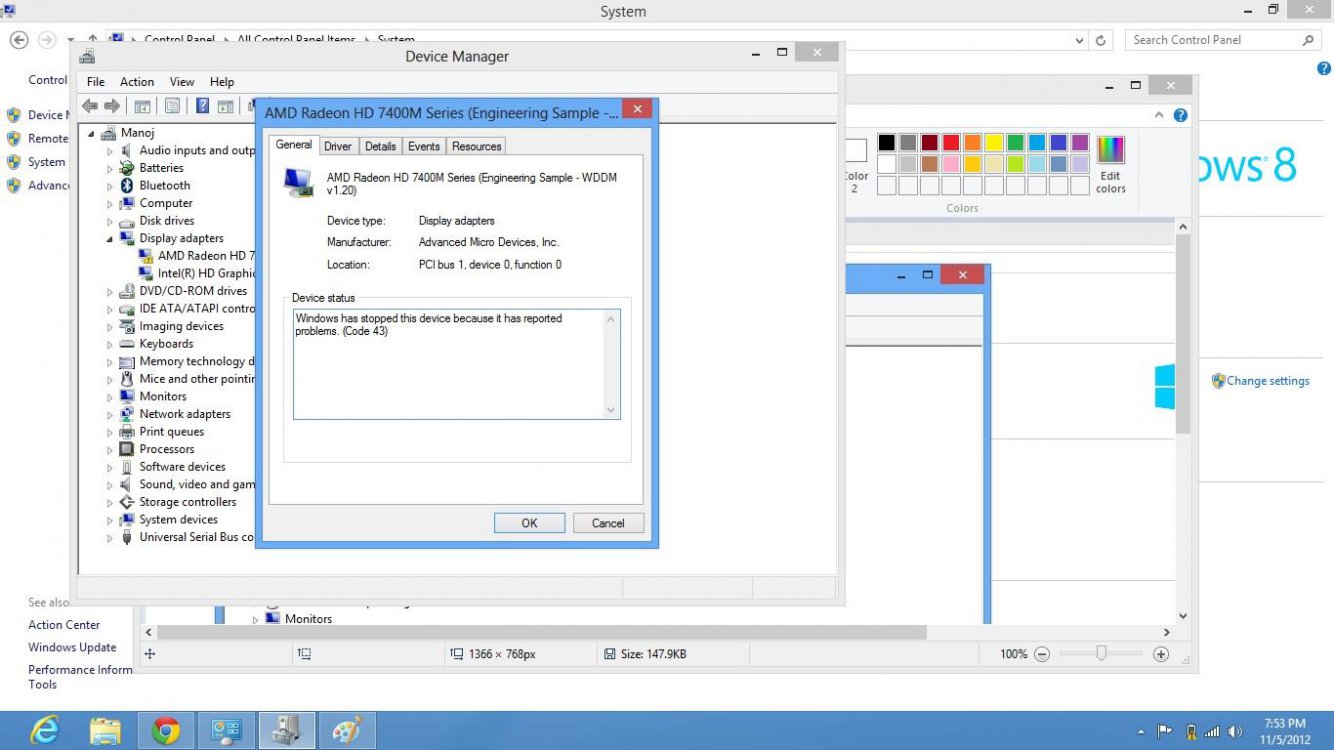Image resolution: width=1334 pixels, height=750 pixels.
Task: Collapse the Display adapters tree node
Action: [110, 239]
